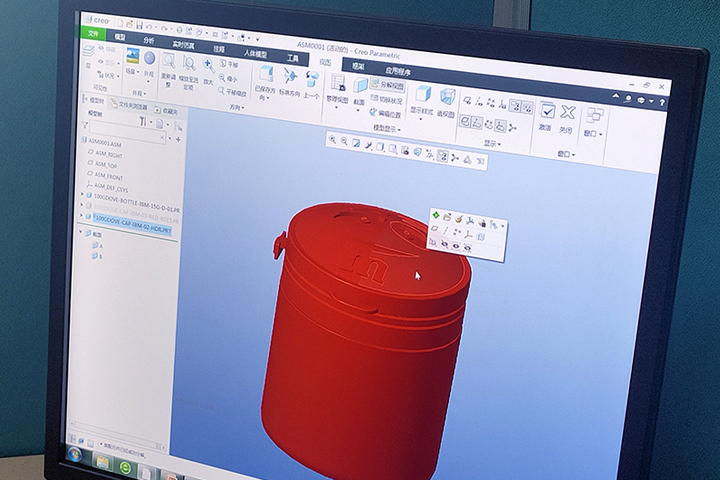Expand the 100GDOVE-BOTTLE part tree node
Viewport: 720px width, 480px height.
coord(83,194)
